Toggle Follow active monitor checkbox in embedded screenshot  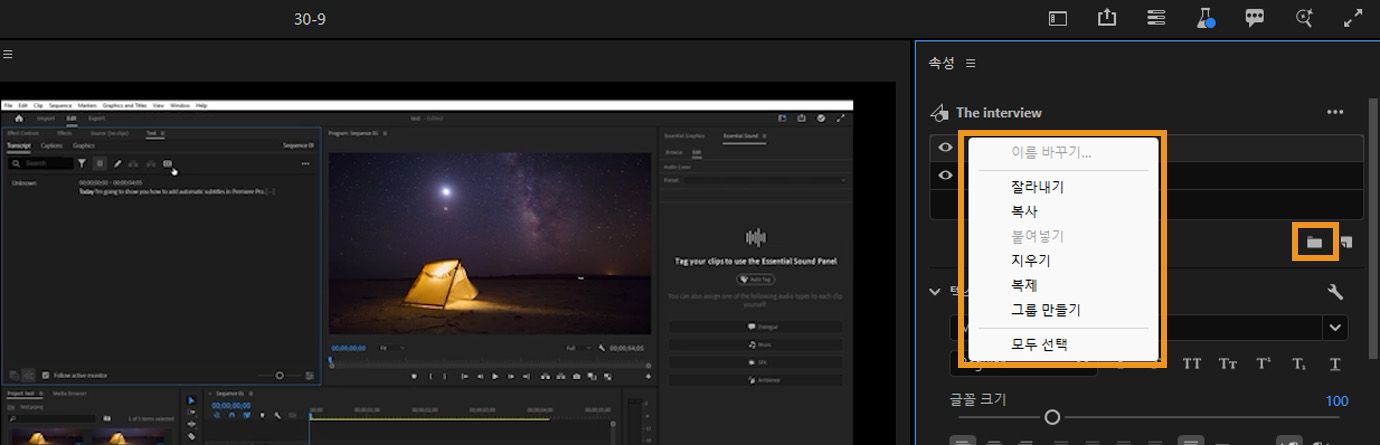[x=46, y=375]
